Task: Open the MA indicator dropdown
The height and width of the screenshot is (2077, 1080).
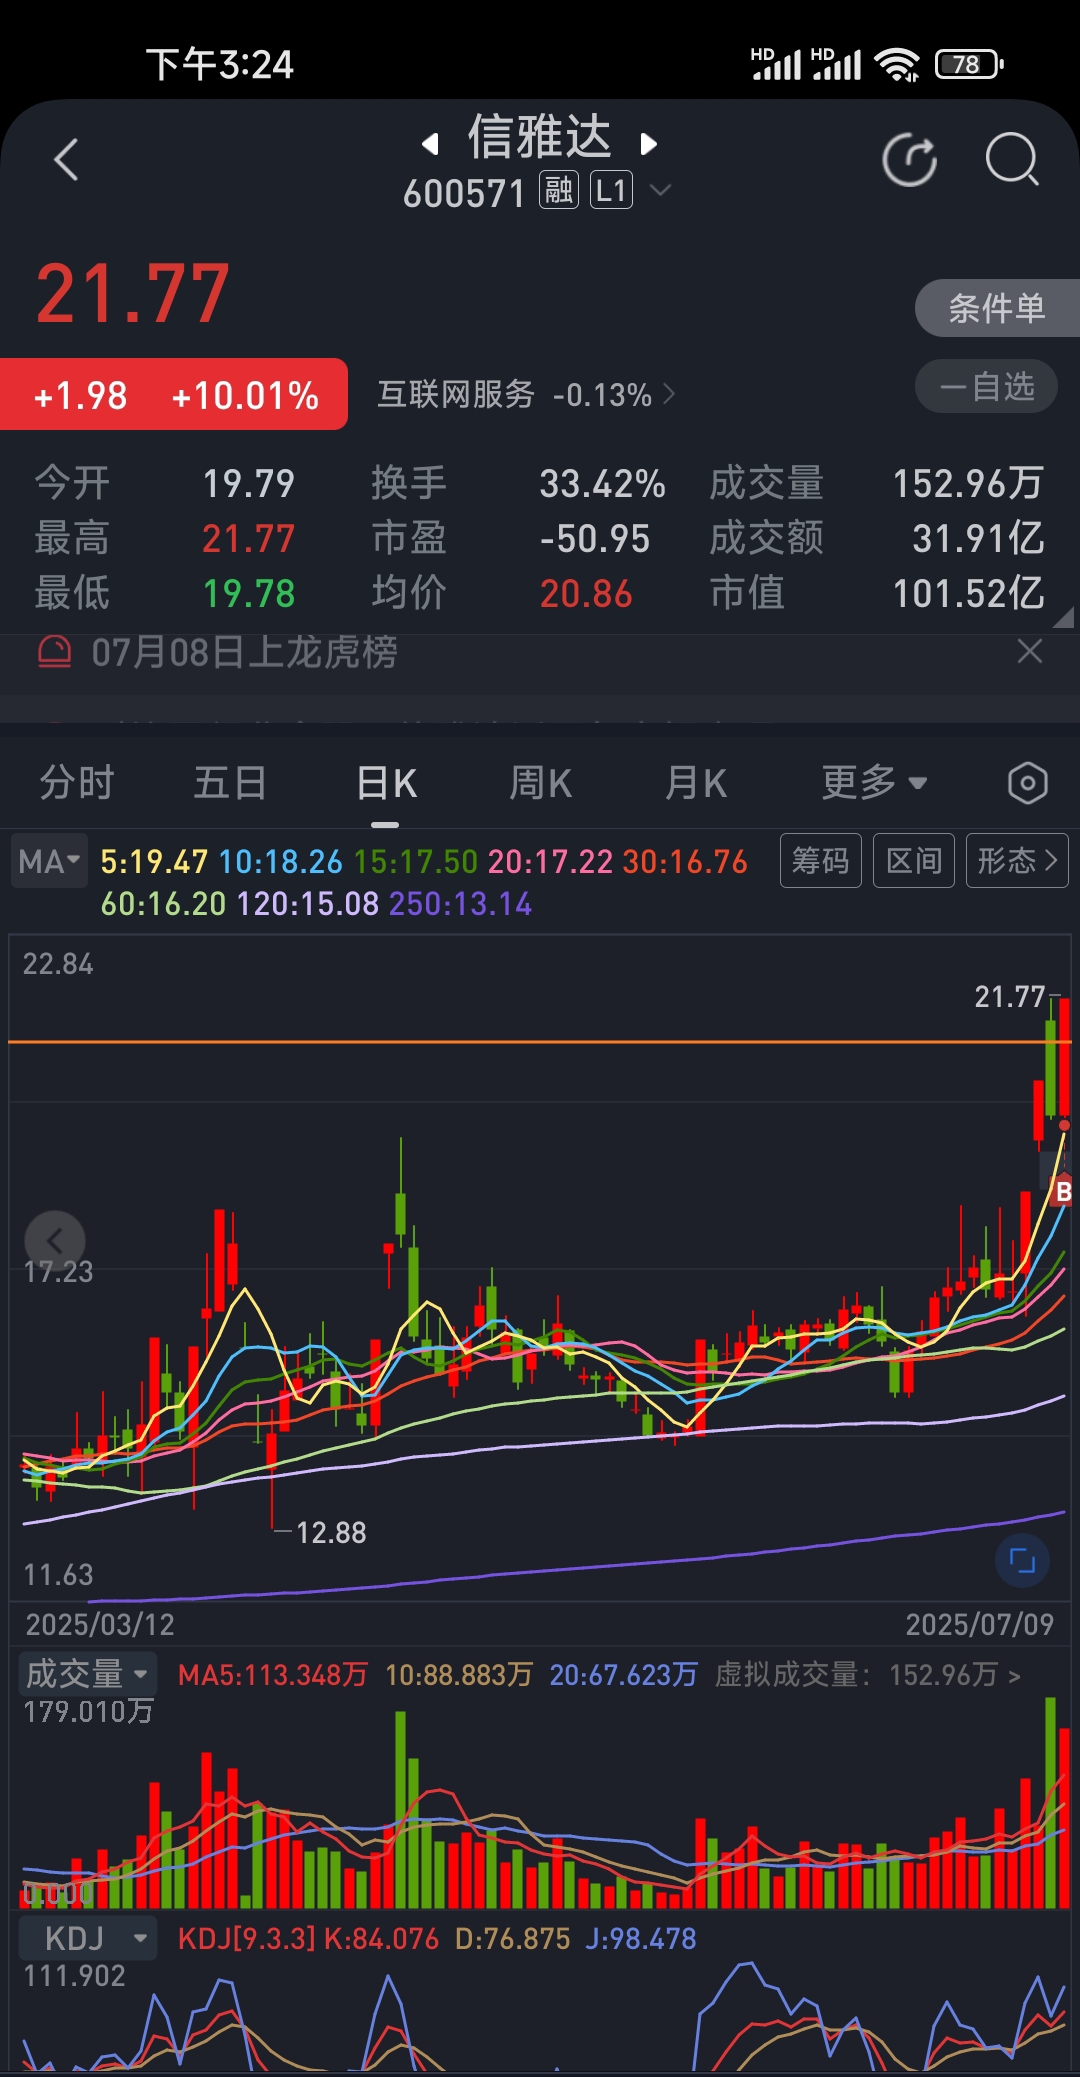Action: coord(49,861)
